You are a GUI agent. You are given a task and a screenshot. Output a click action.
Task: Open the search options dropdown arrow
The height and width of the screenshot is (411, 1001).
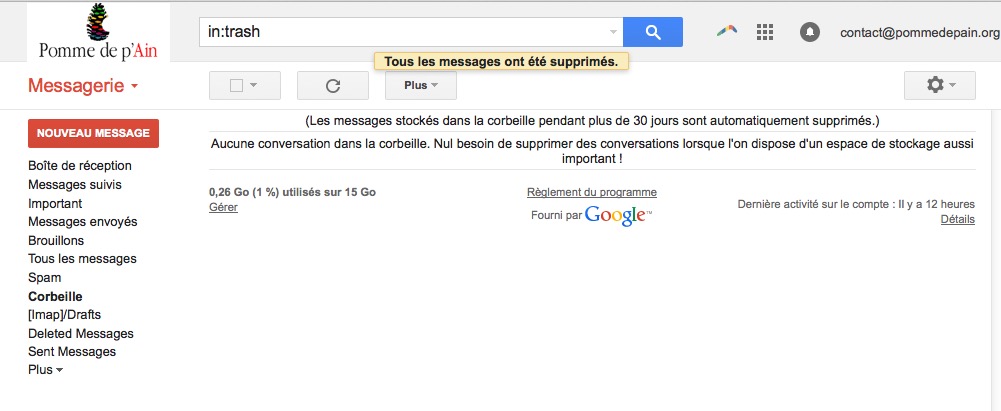[x=613, y=32]
